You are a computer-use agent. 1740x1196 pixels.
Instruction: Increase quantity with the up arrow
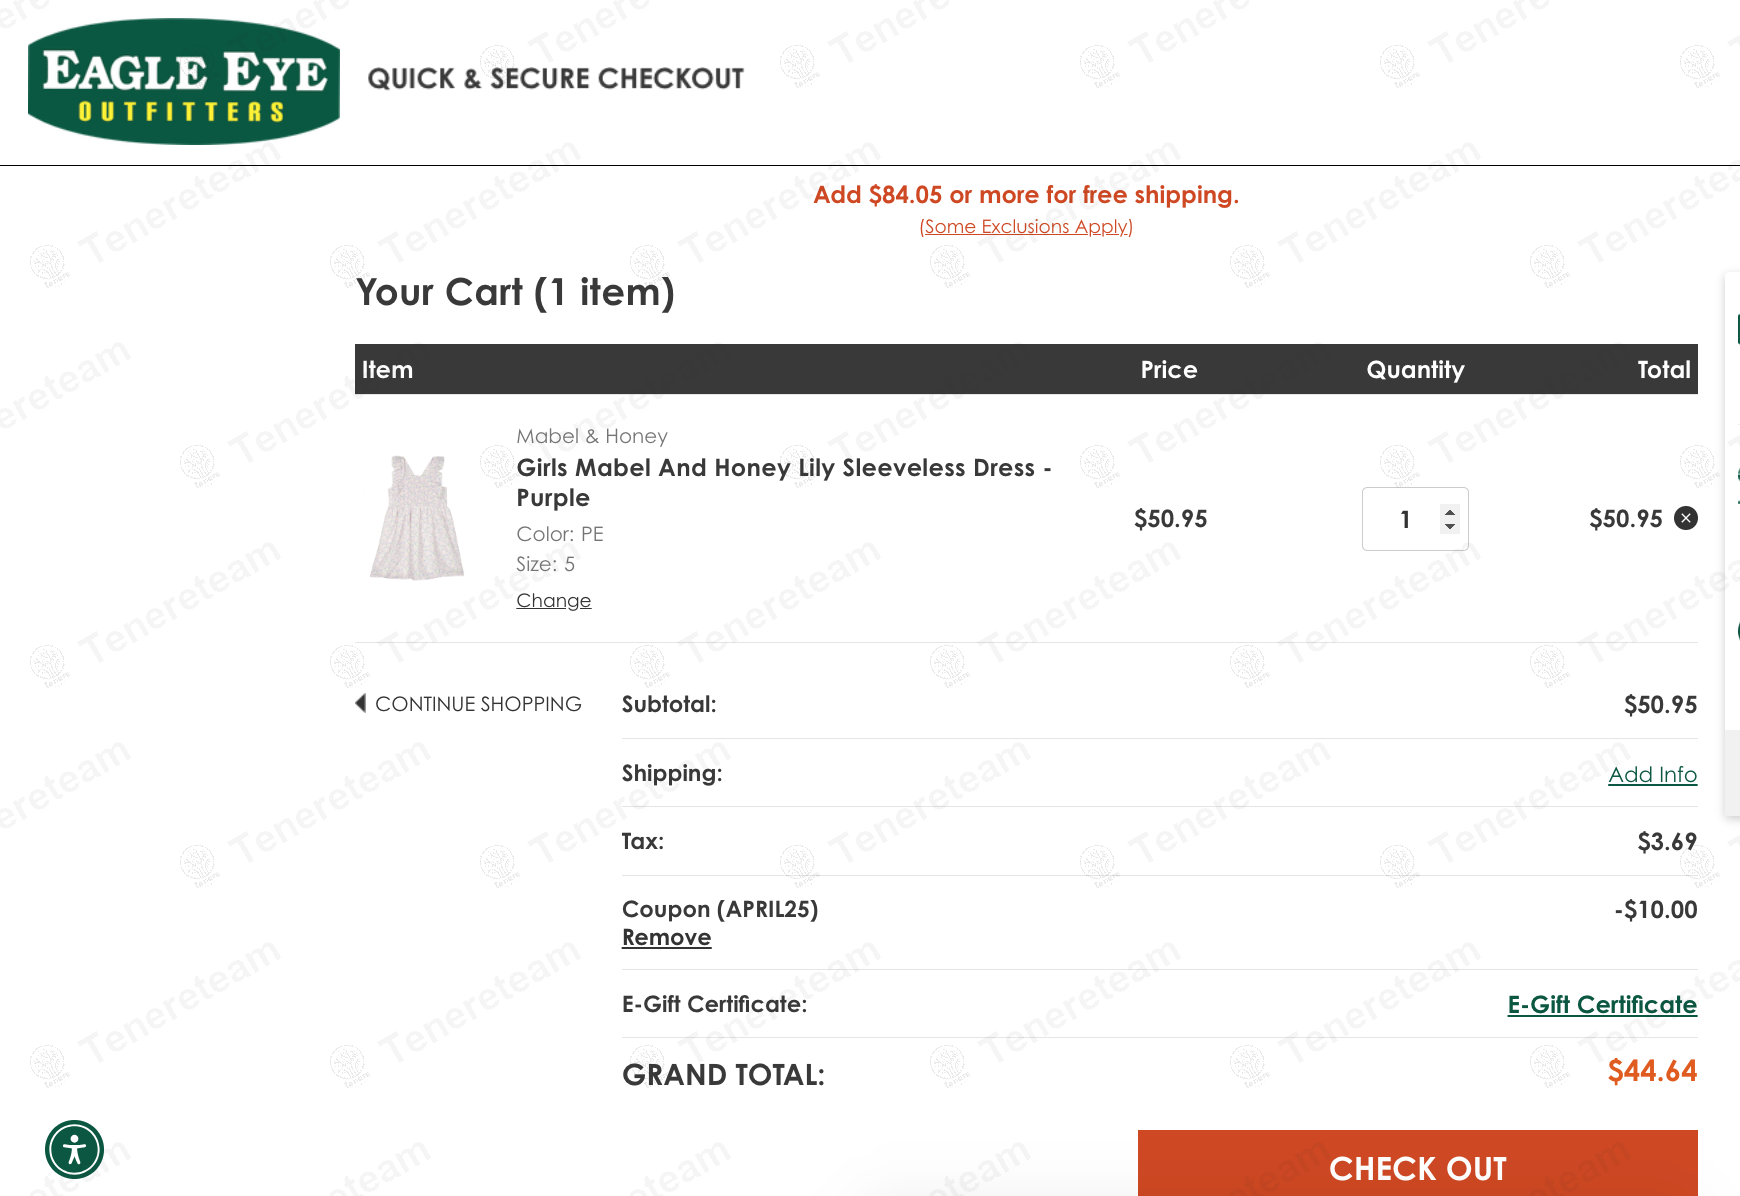tap(1450, 511)
